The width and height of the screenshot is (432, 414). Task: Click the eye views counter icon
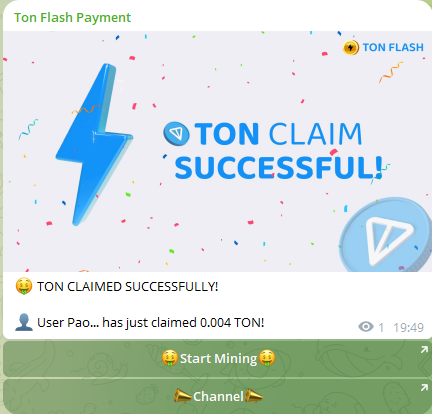[366, 327]
